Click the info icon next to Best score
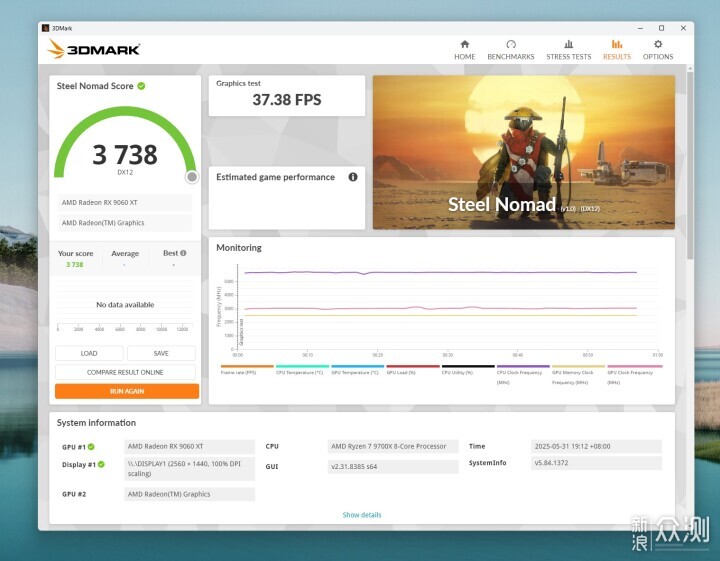Image resolution: width=720 pixels, height=561 pixels. (183, 253)
